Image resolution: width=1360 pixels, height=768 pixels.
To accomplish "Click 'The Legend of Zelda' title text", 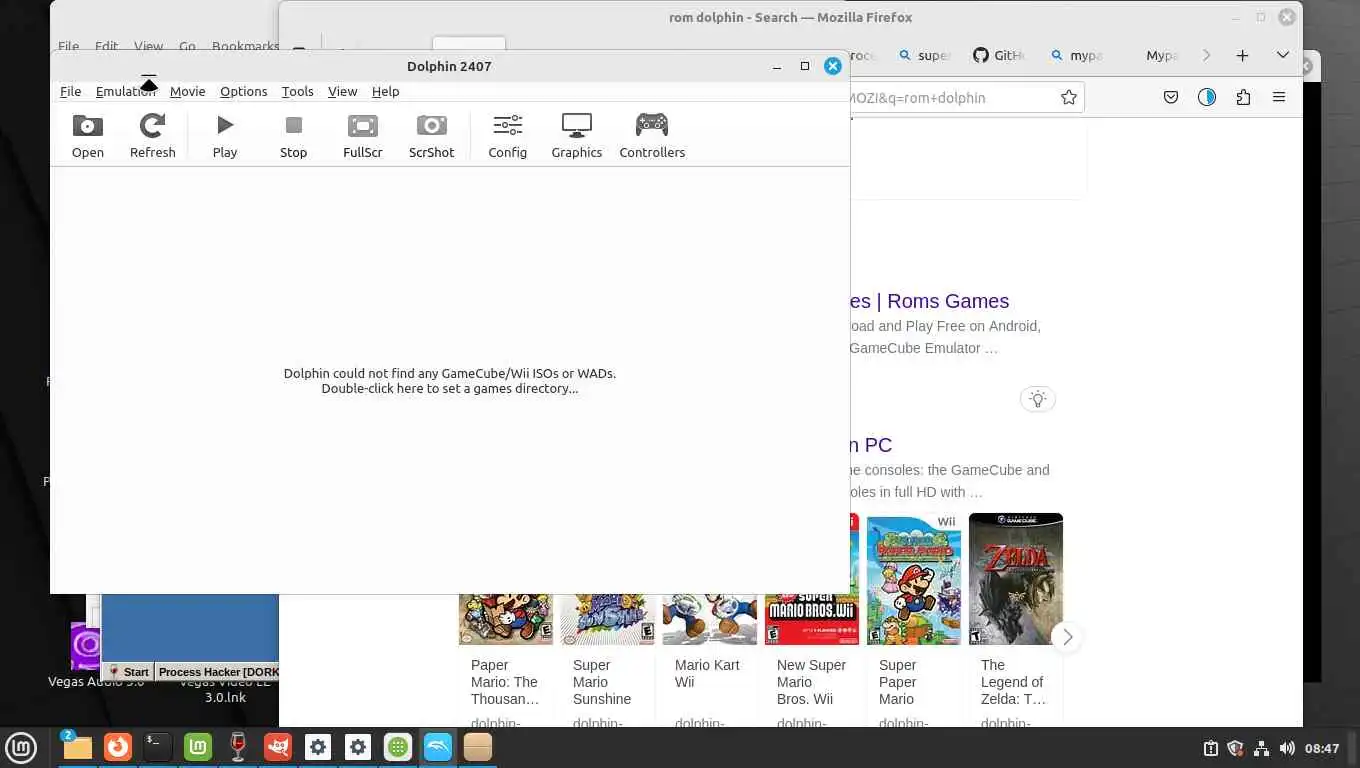I will coord(1013,682).
